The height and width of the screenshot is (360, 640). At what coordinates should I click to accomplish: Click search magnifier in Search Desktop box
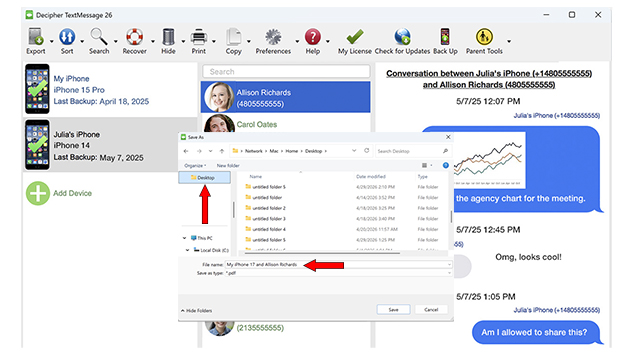point(445,151)
